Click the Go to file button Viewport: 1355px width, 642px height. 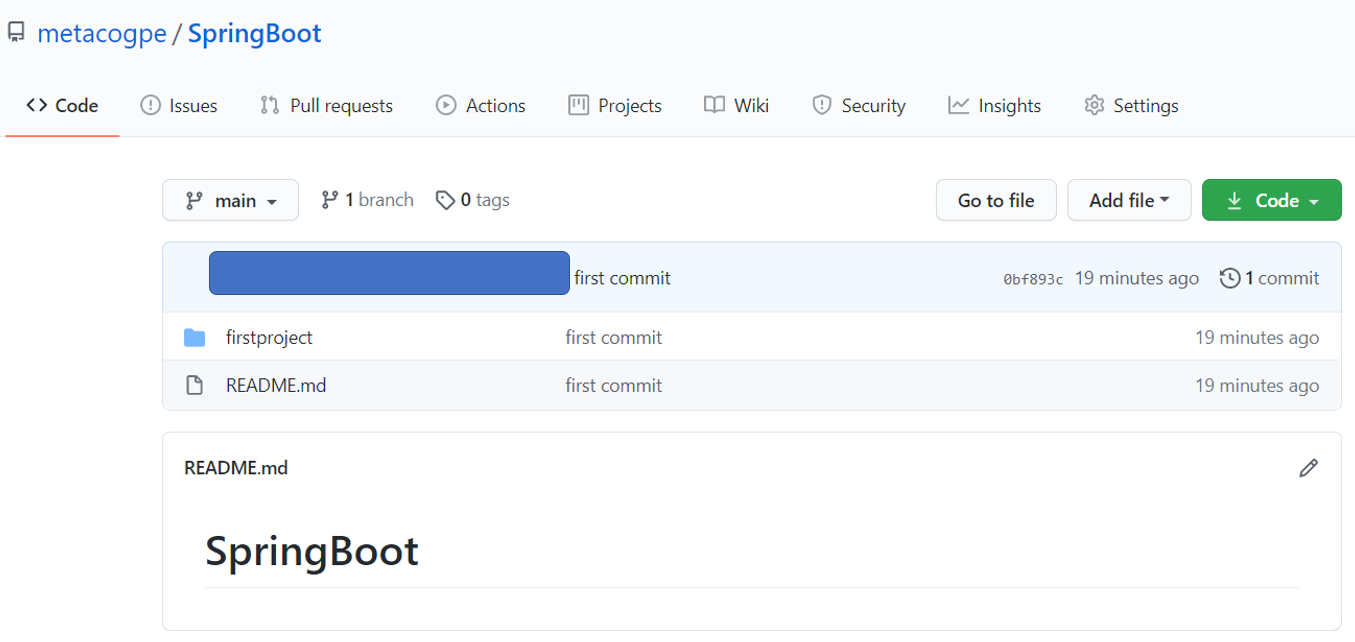[996, 200]
